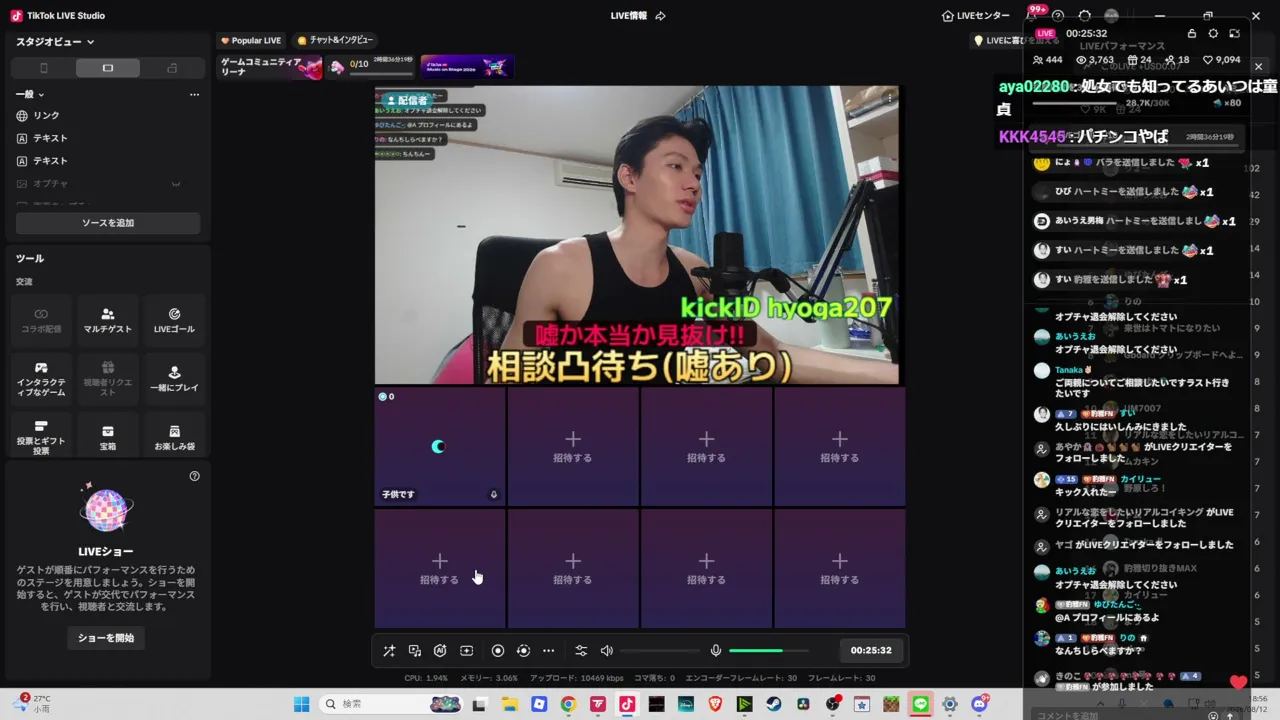Image resolution: width=1280 pixels, height=720 pixels.
Task: Open the マルチゲスト tool
Action: [x=108, y=321]
